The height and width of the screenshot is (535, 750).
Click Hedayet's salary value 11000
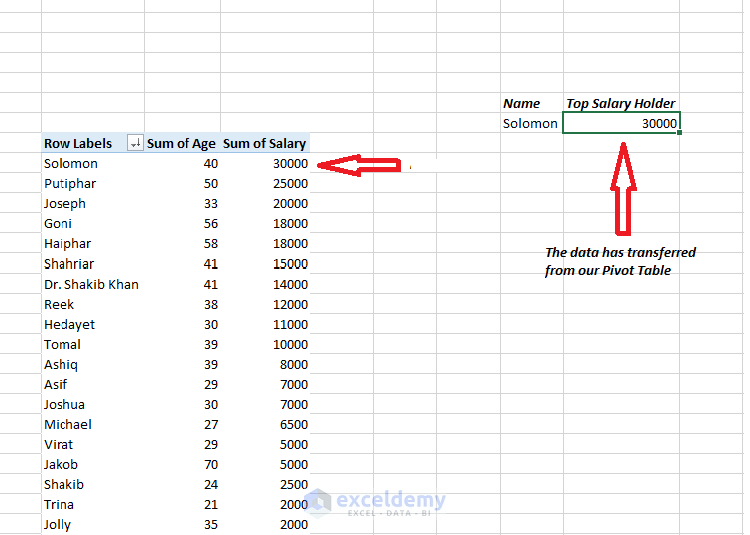tap(290, 325)
